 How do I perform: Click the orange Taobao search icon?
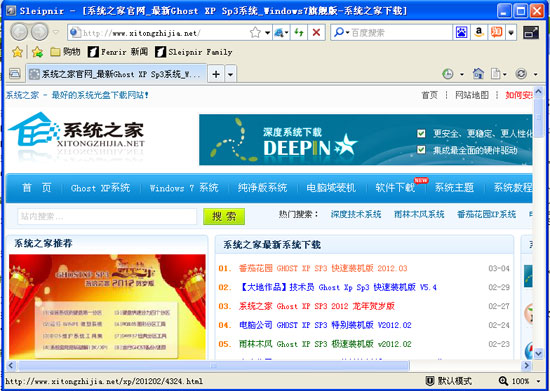[x=496, y=33]
